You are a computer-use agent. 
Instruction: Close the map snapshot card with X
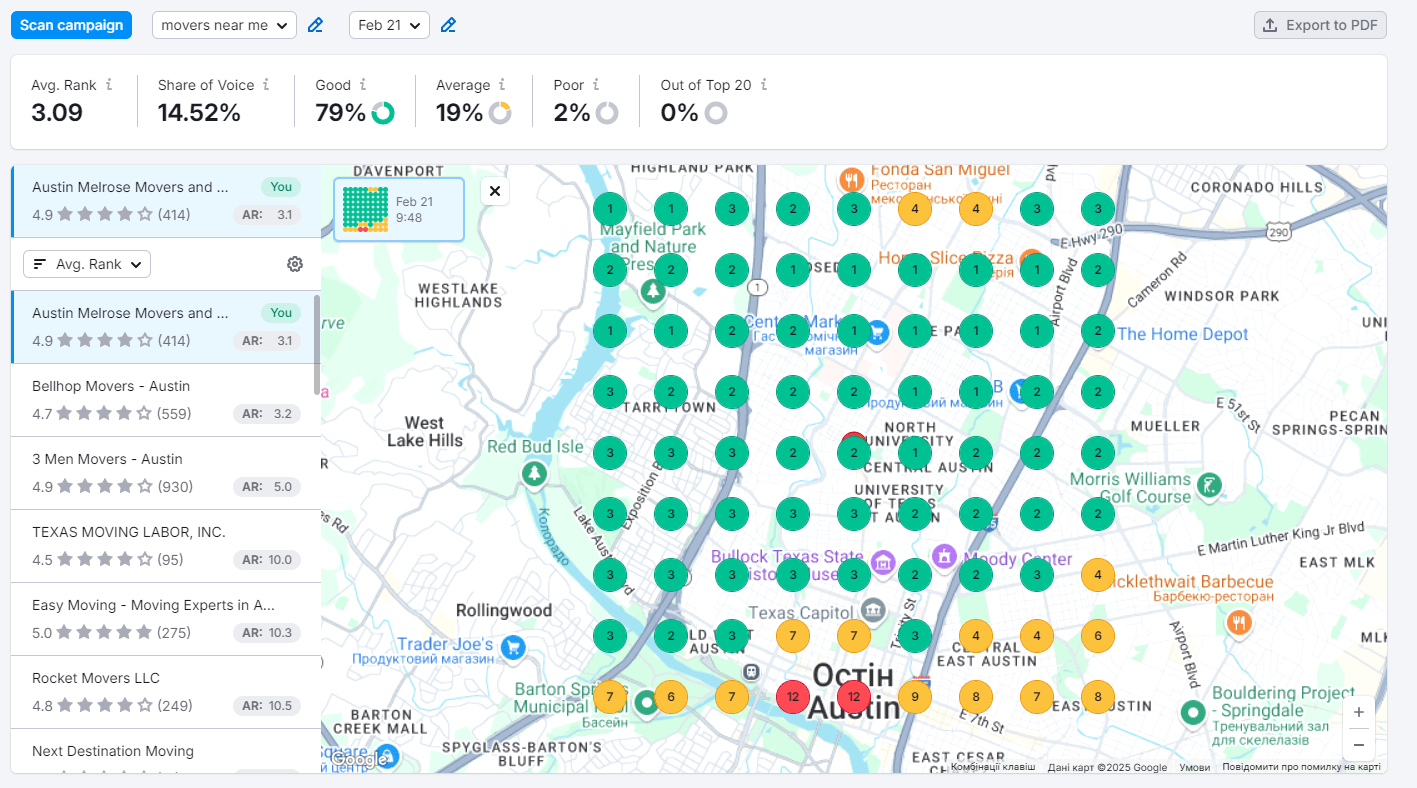(x=495, y=191)
